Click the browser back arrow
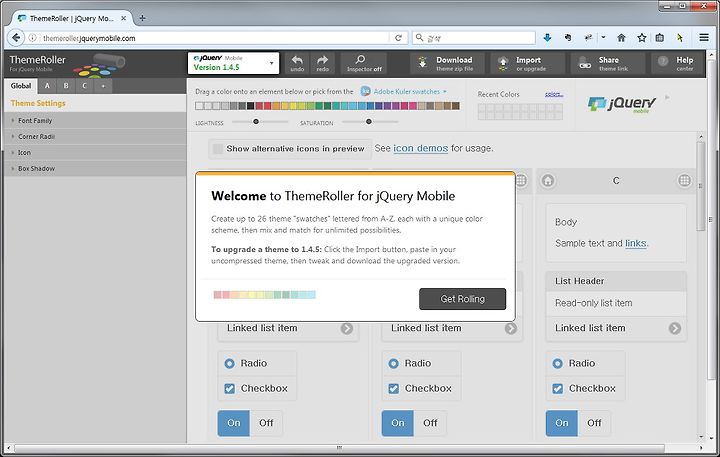720x457 pixels. [16, 38]
